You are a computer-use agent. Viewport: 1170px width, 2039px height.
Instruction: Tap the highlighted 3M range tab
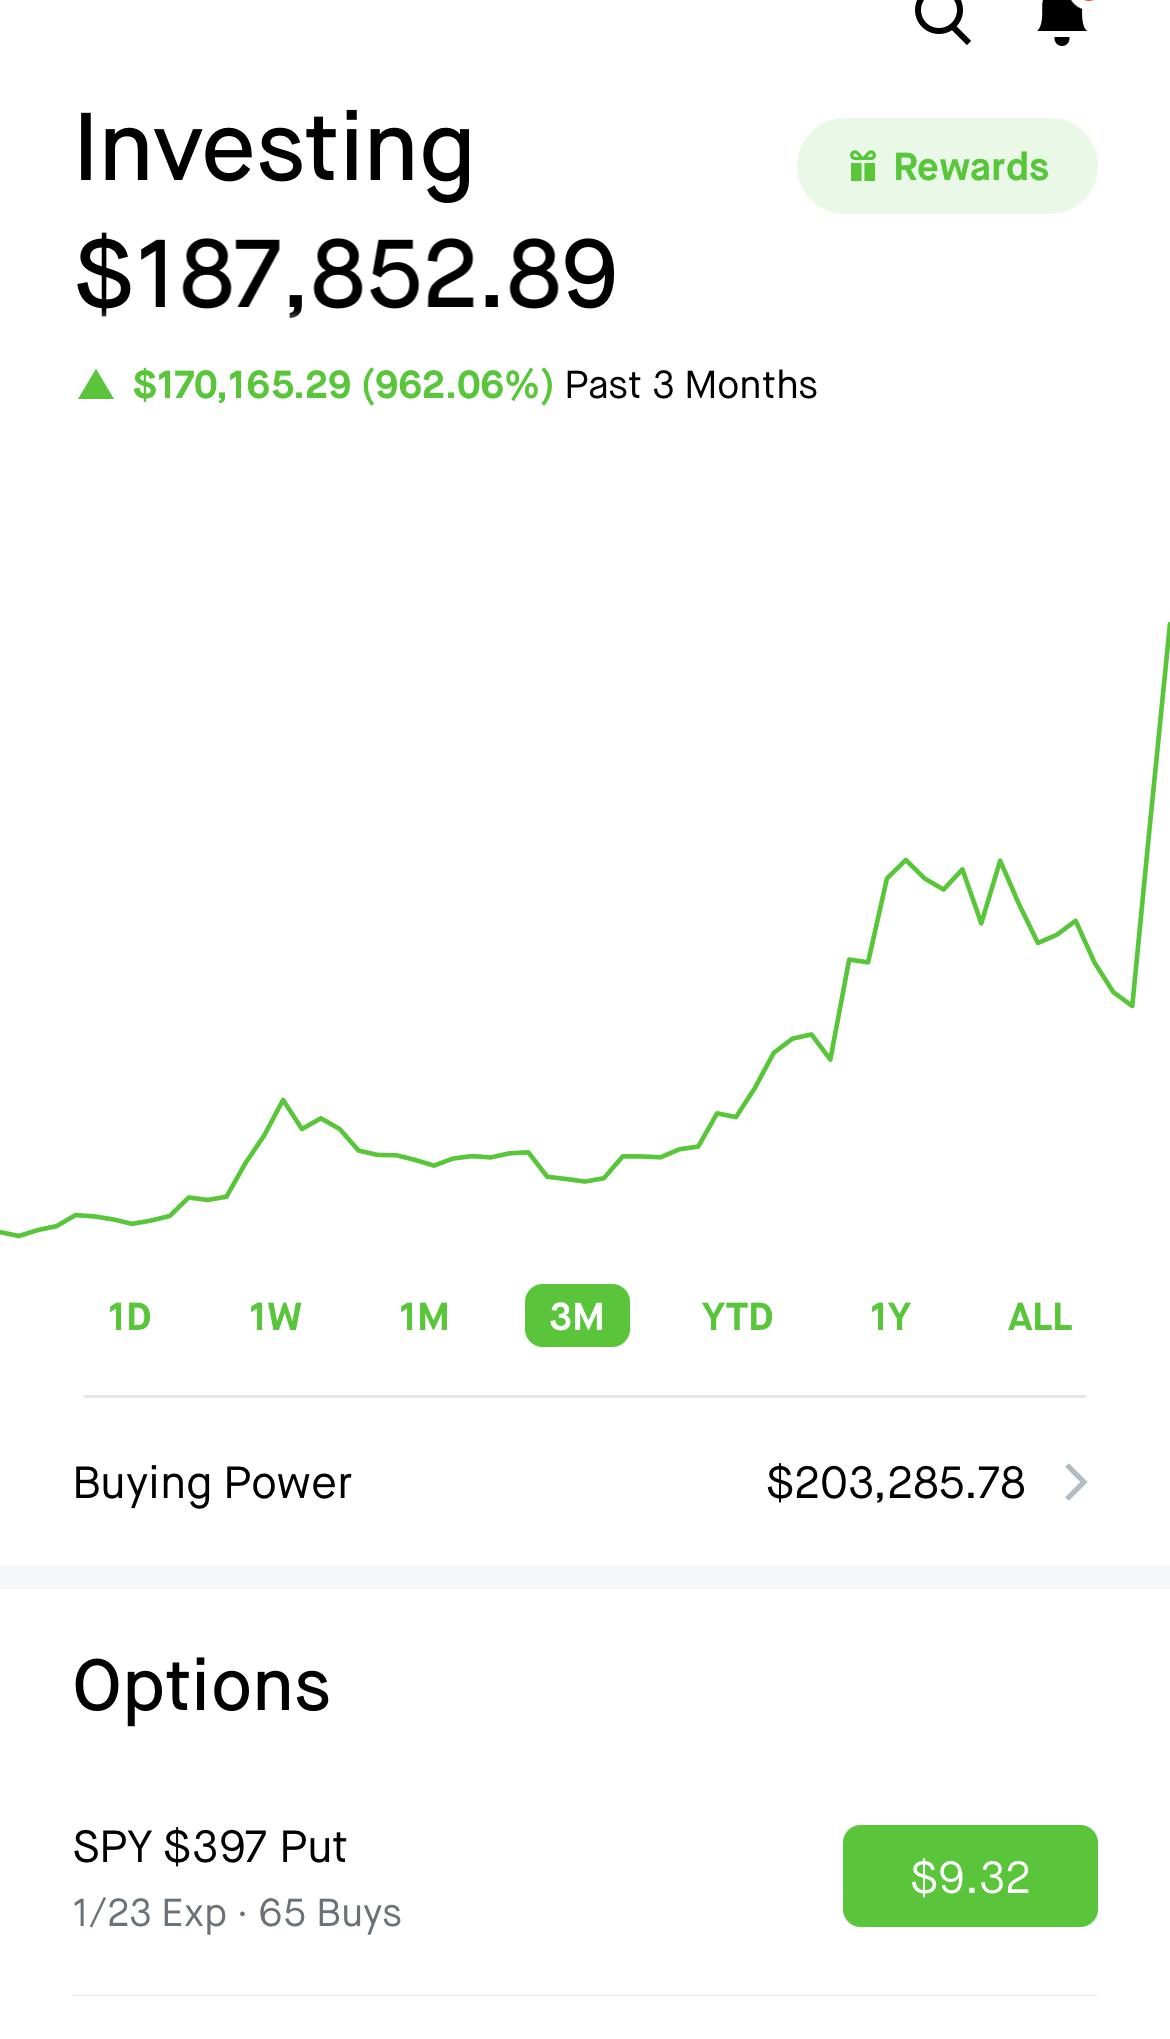pos(577,1316)
